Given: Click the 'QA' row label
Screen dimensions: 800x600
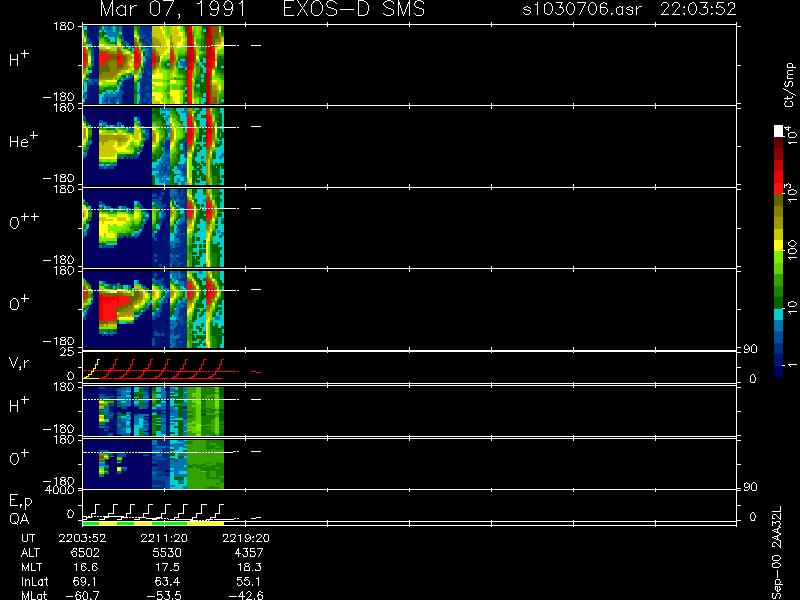Looking at the screenshot, I should tap(19, 519).
